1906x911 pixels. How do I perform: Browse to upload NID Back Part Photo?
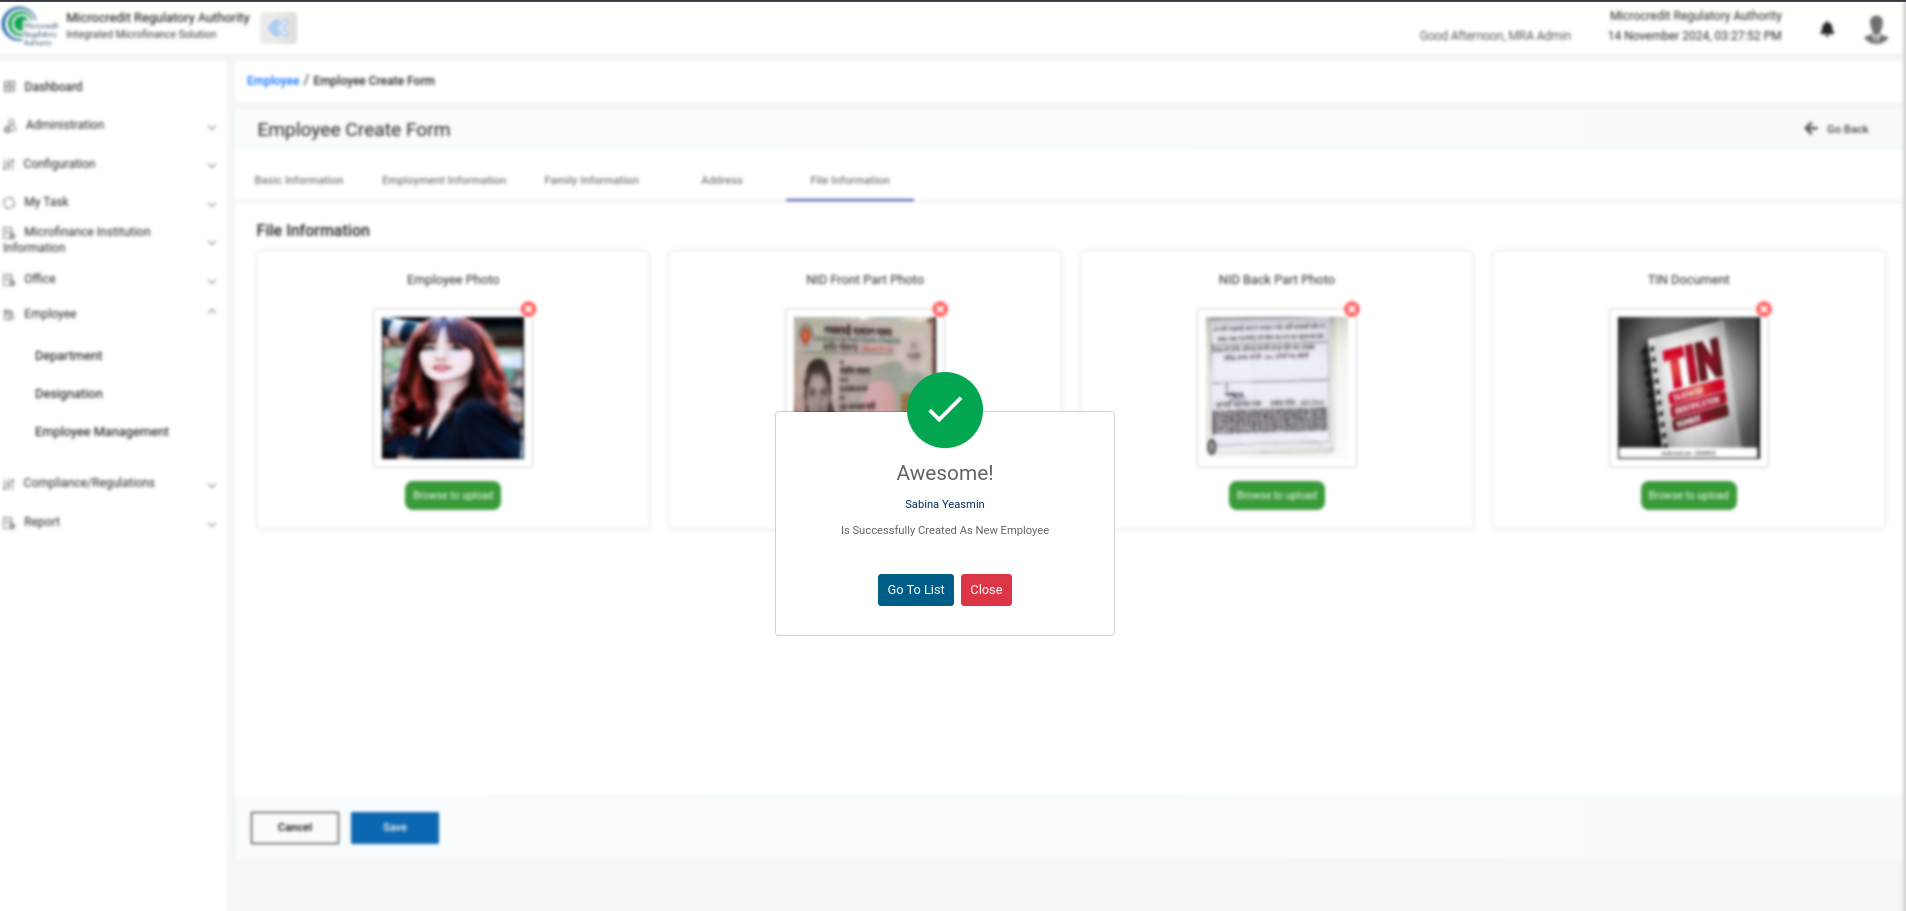pos(1277,495)
